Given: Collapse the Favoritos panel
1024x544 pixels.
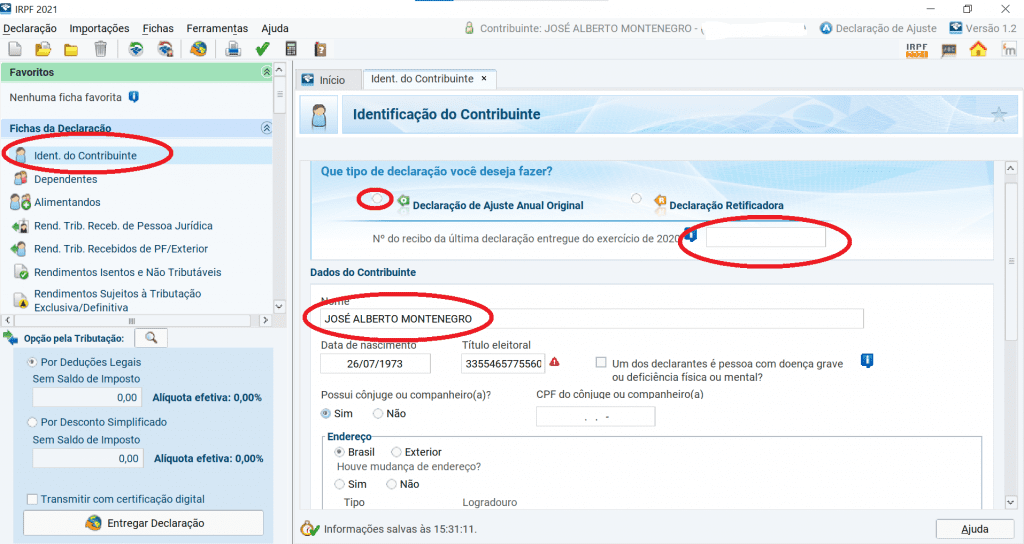Looking at the screenshot, I should click(266, 72).
